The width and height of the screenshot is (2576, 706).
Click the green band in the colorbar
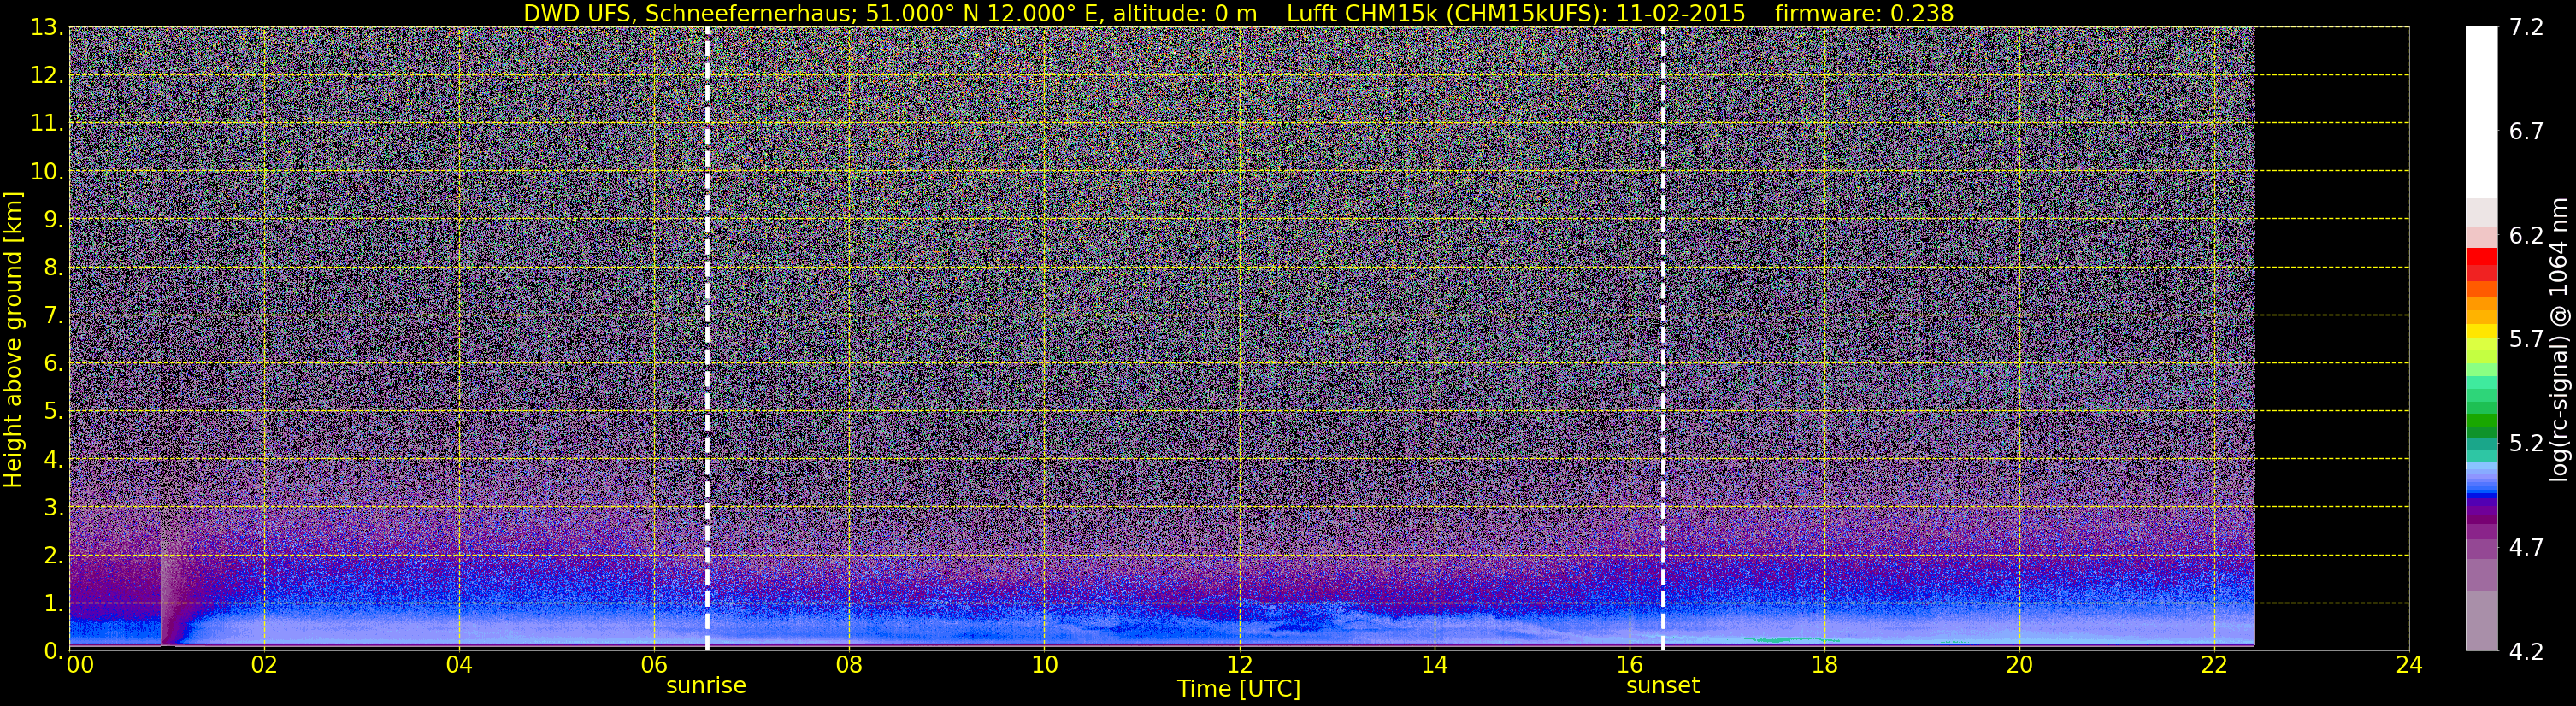click(2481, 420)
